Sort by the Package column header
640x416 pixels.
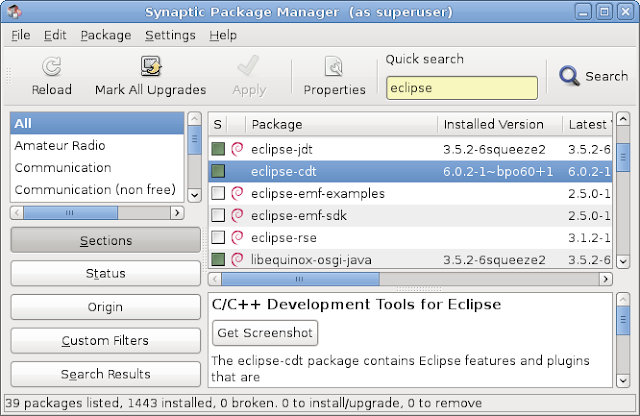tap(342, 124)
